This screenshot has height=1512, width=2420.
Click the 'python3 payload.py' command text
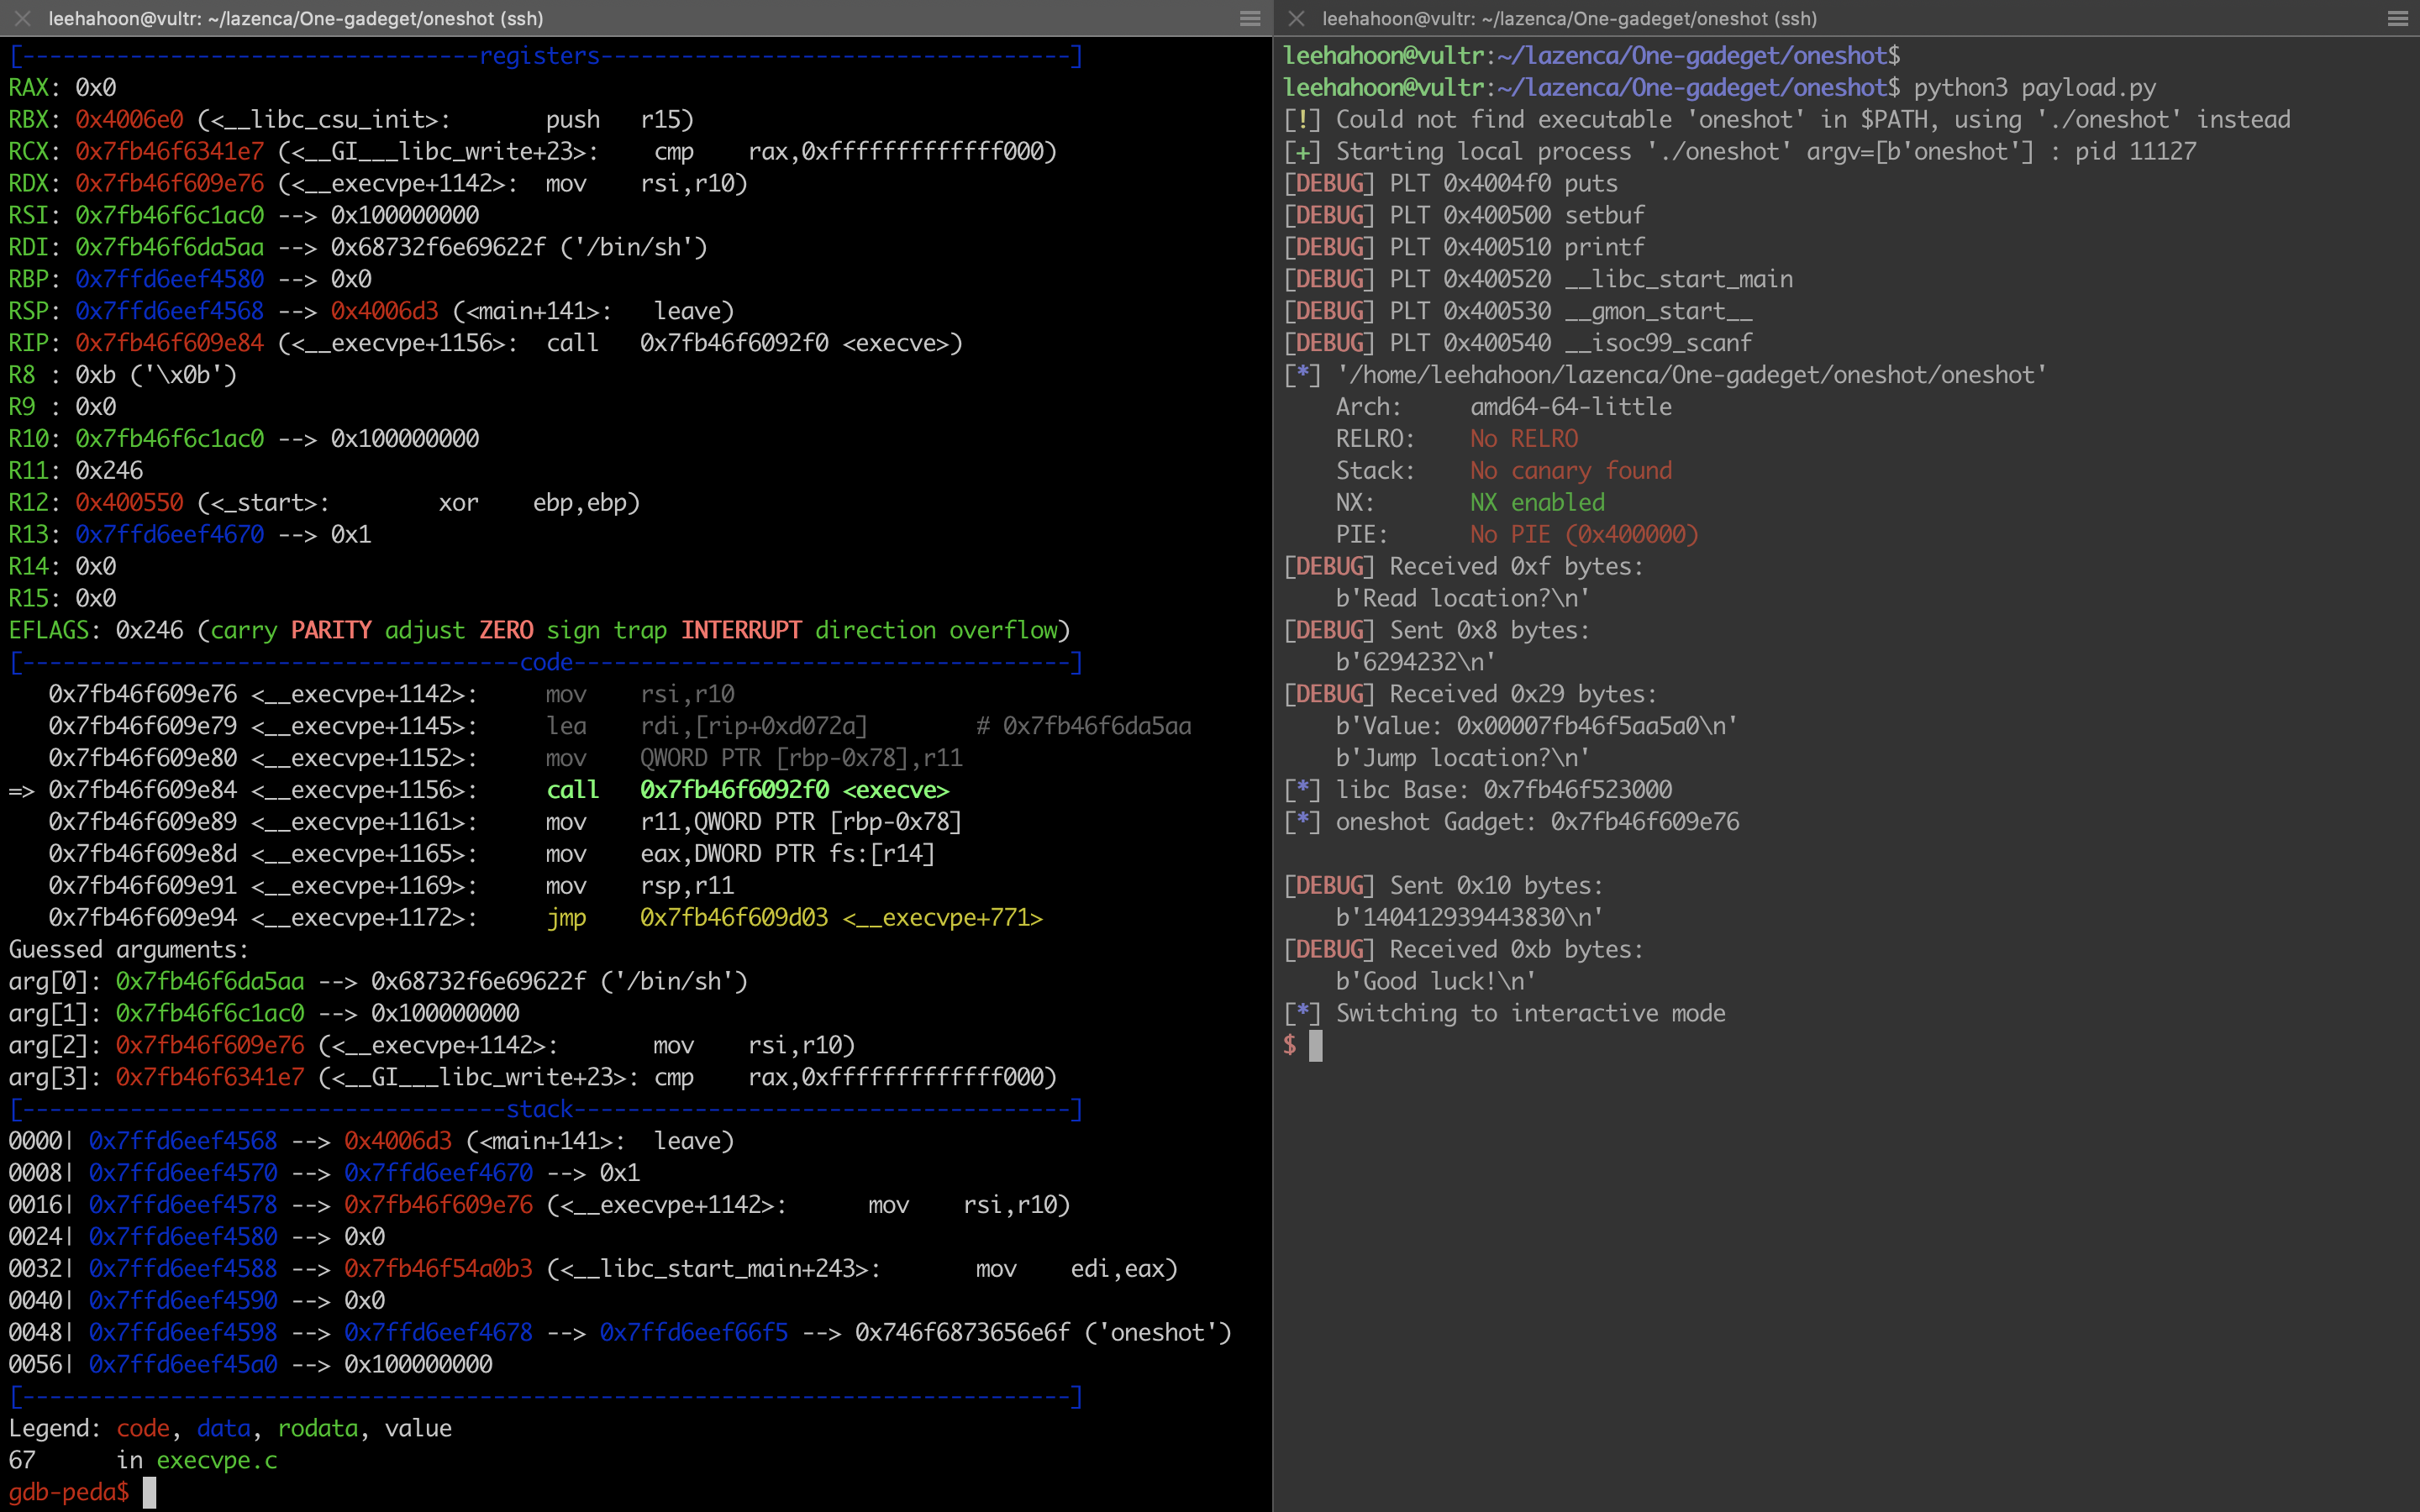coord(2034,88)
